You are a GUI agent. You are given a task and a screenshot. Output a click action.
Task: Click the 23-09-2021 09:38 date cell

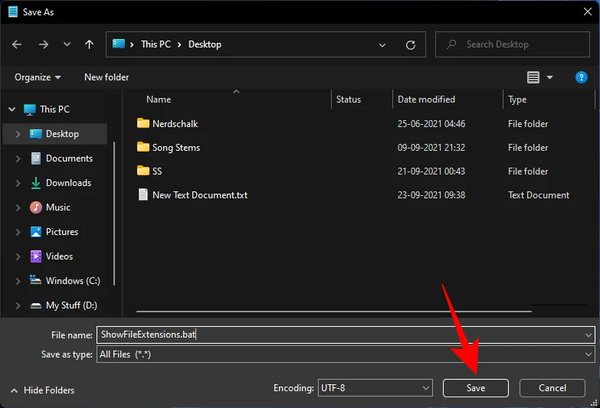[x=431, y=195]
